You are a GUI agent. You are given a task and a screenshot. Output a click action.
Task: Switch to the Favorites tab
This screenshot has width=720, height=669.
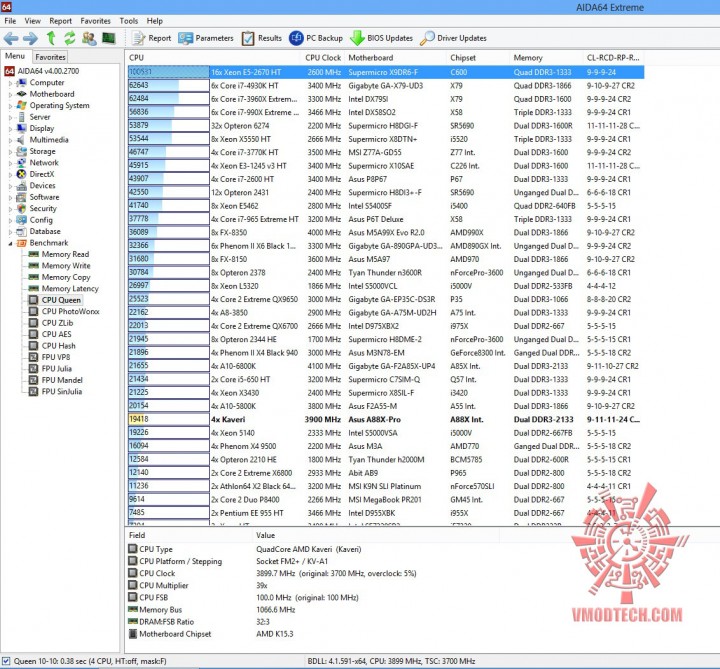[51, 57]
